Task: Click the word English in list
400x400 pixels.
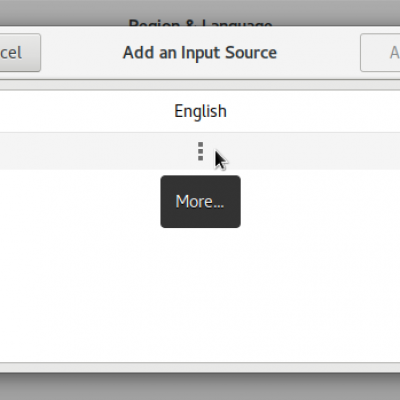Action: pos(200,111)
